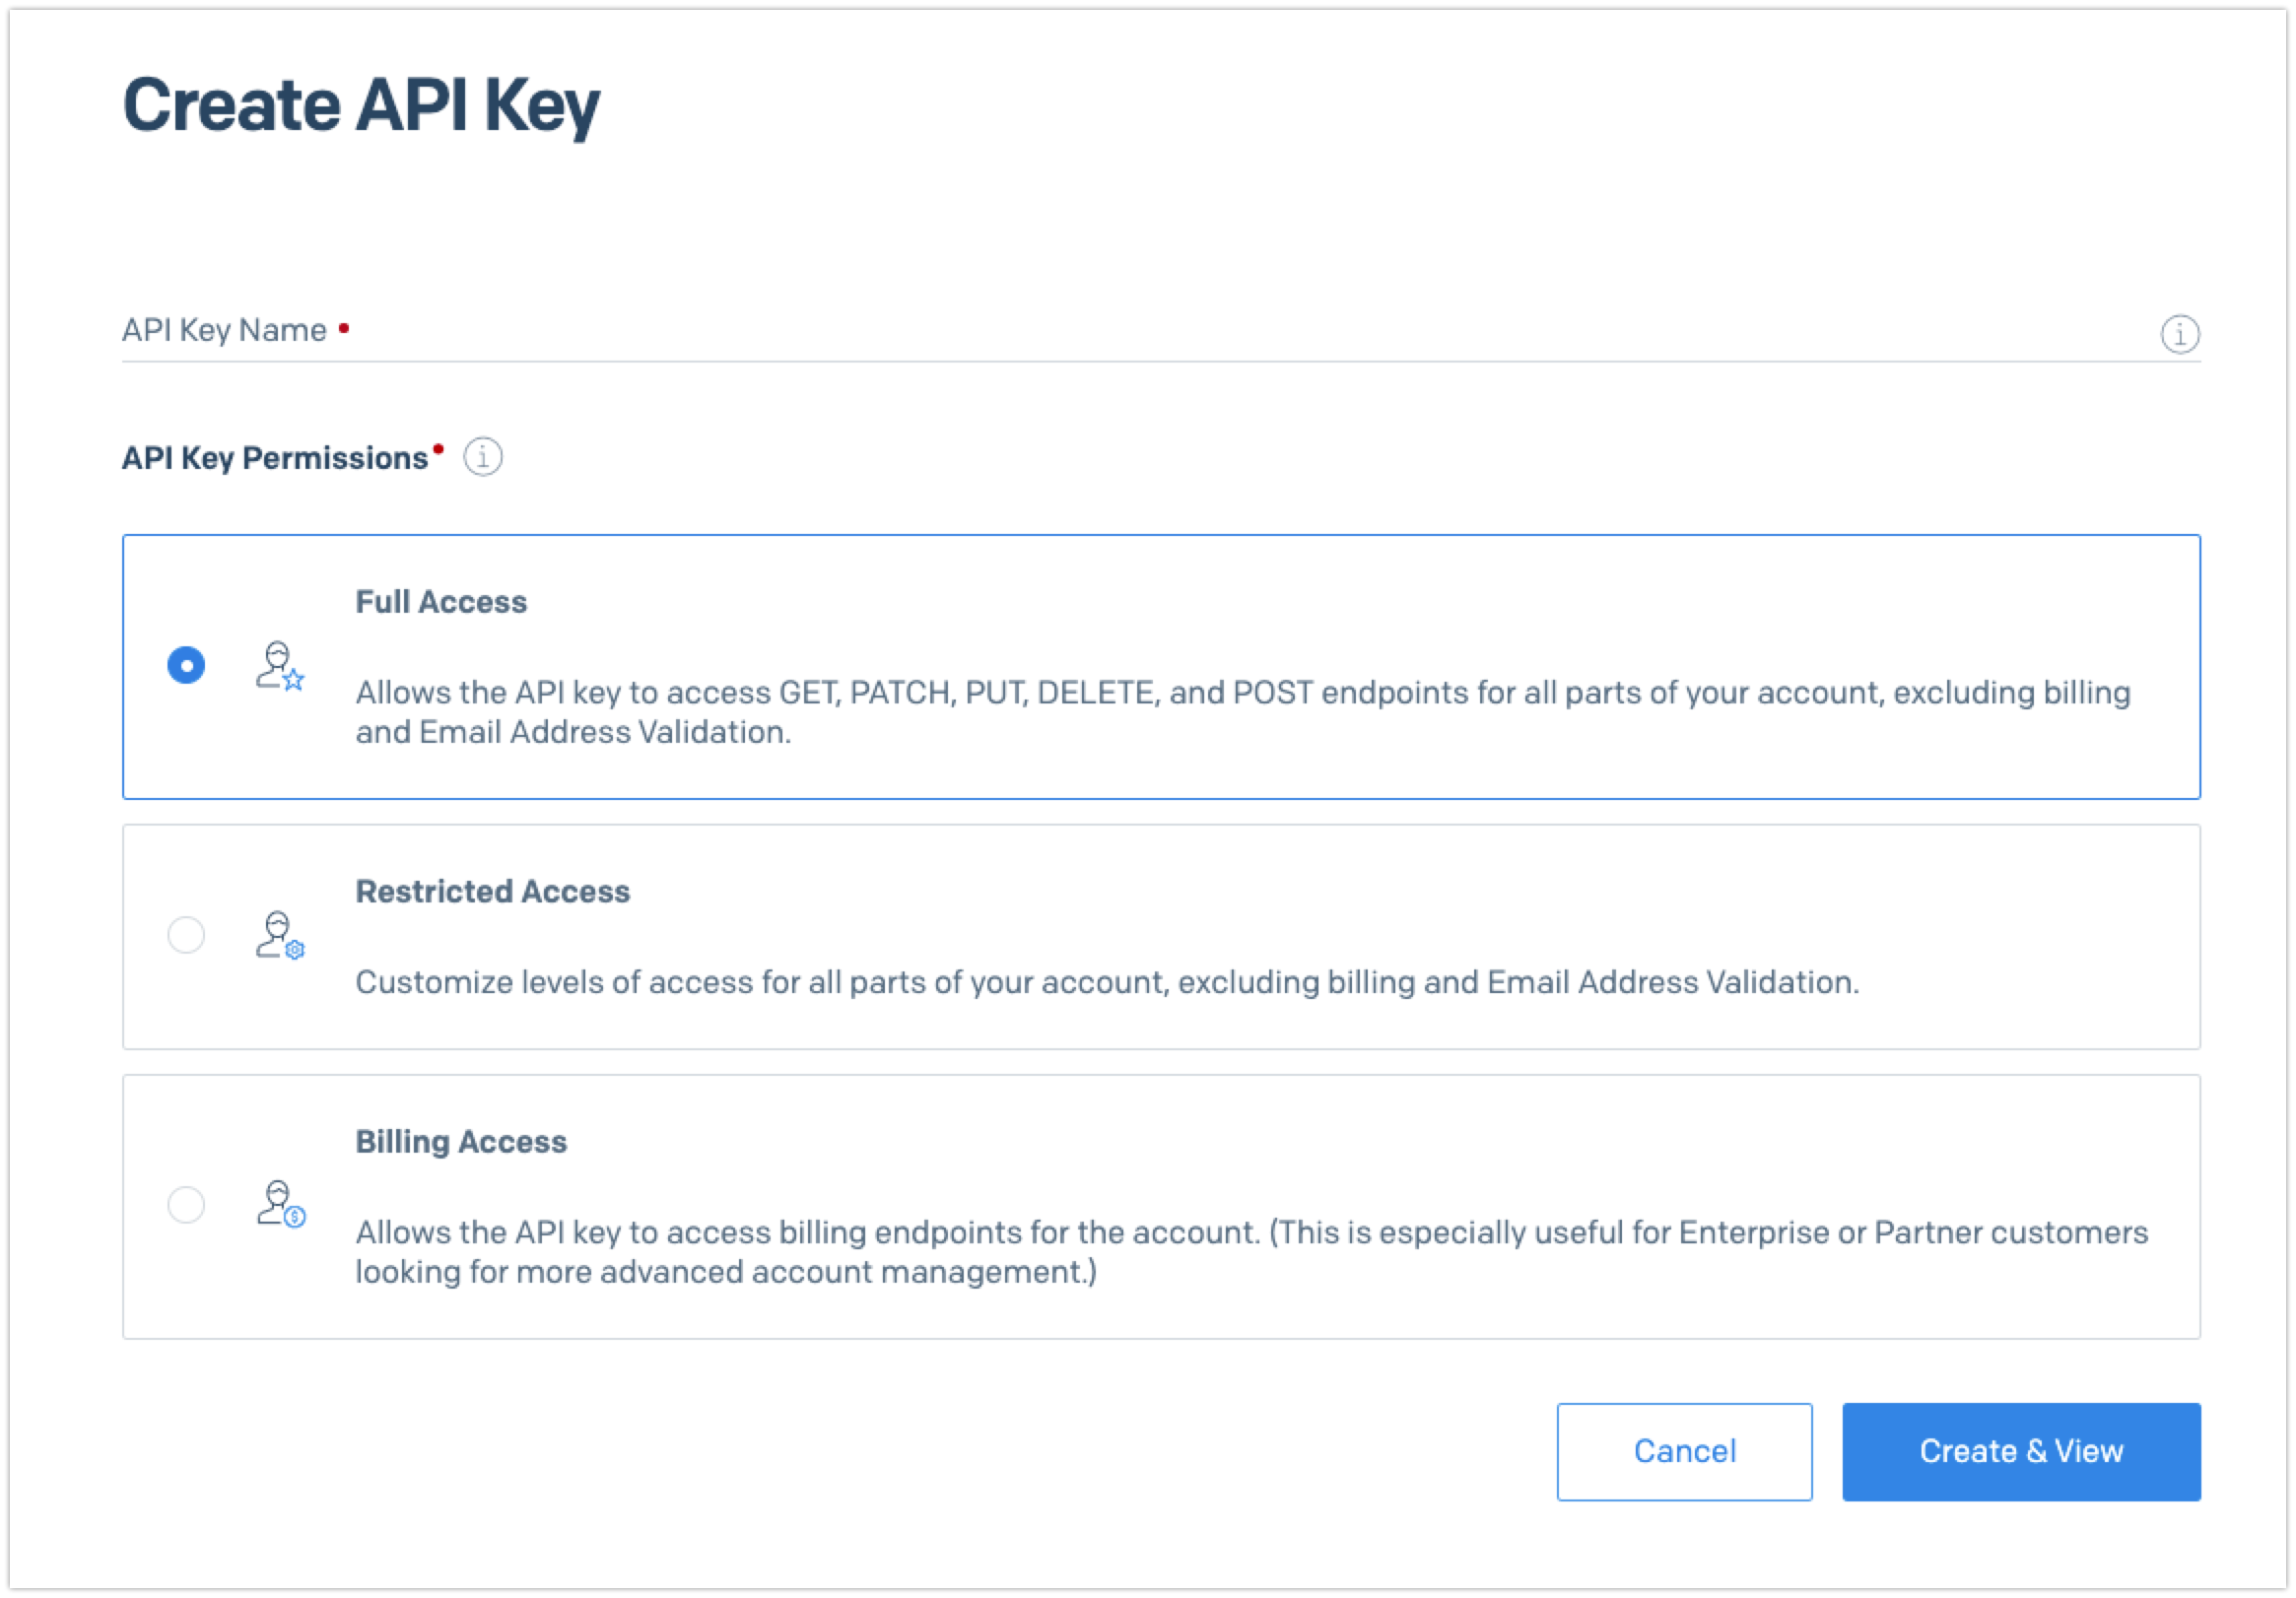Viewport: 2296px width, 1598px height.
Task: Click the Restricted Access description text
Action: (1107, 983)
